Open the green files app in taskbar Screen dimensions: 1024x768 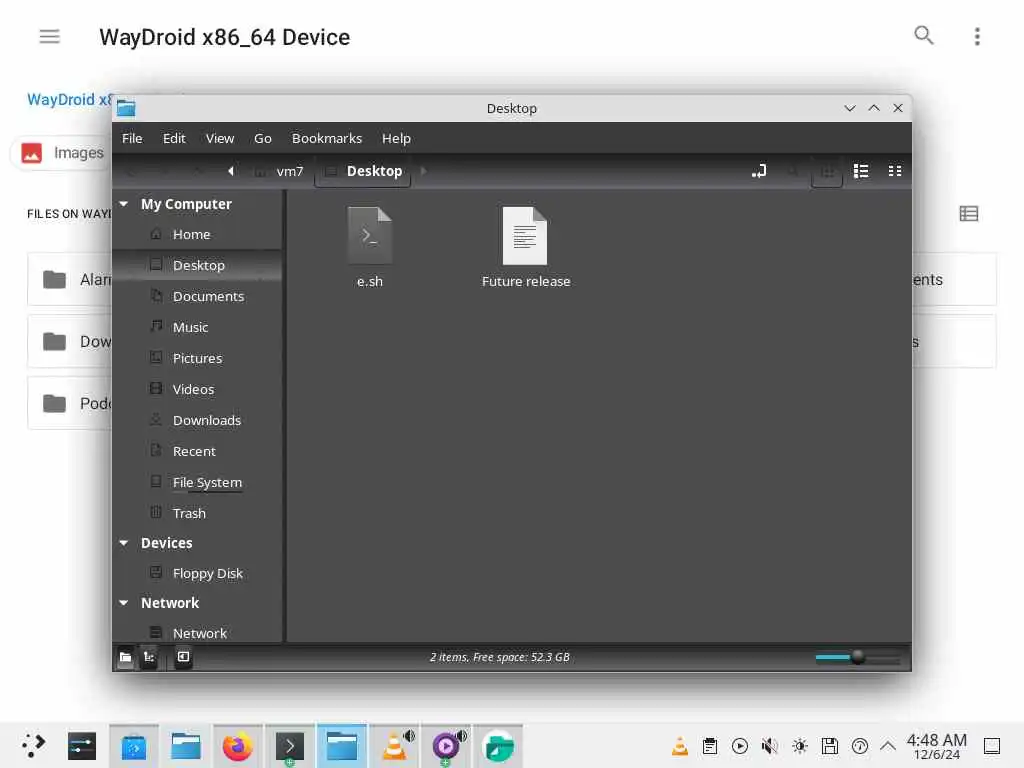(x=498, y=746)
